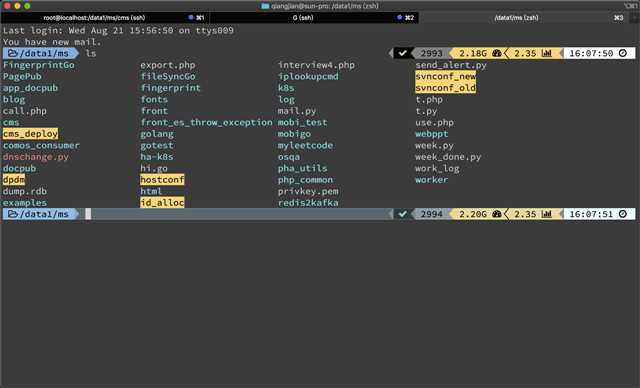Click the 'You have new mail.' line
640x388 pixels.
click(52, 42)
